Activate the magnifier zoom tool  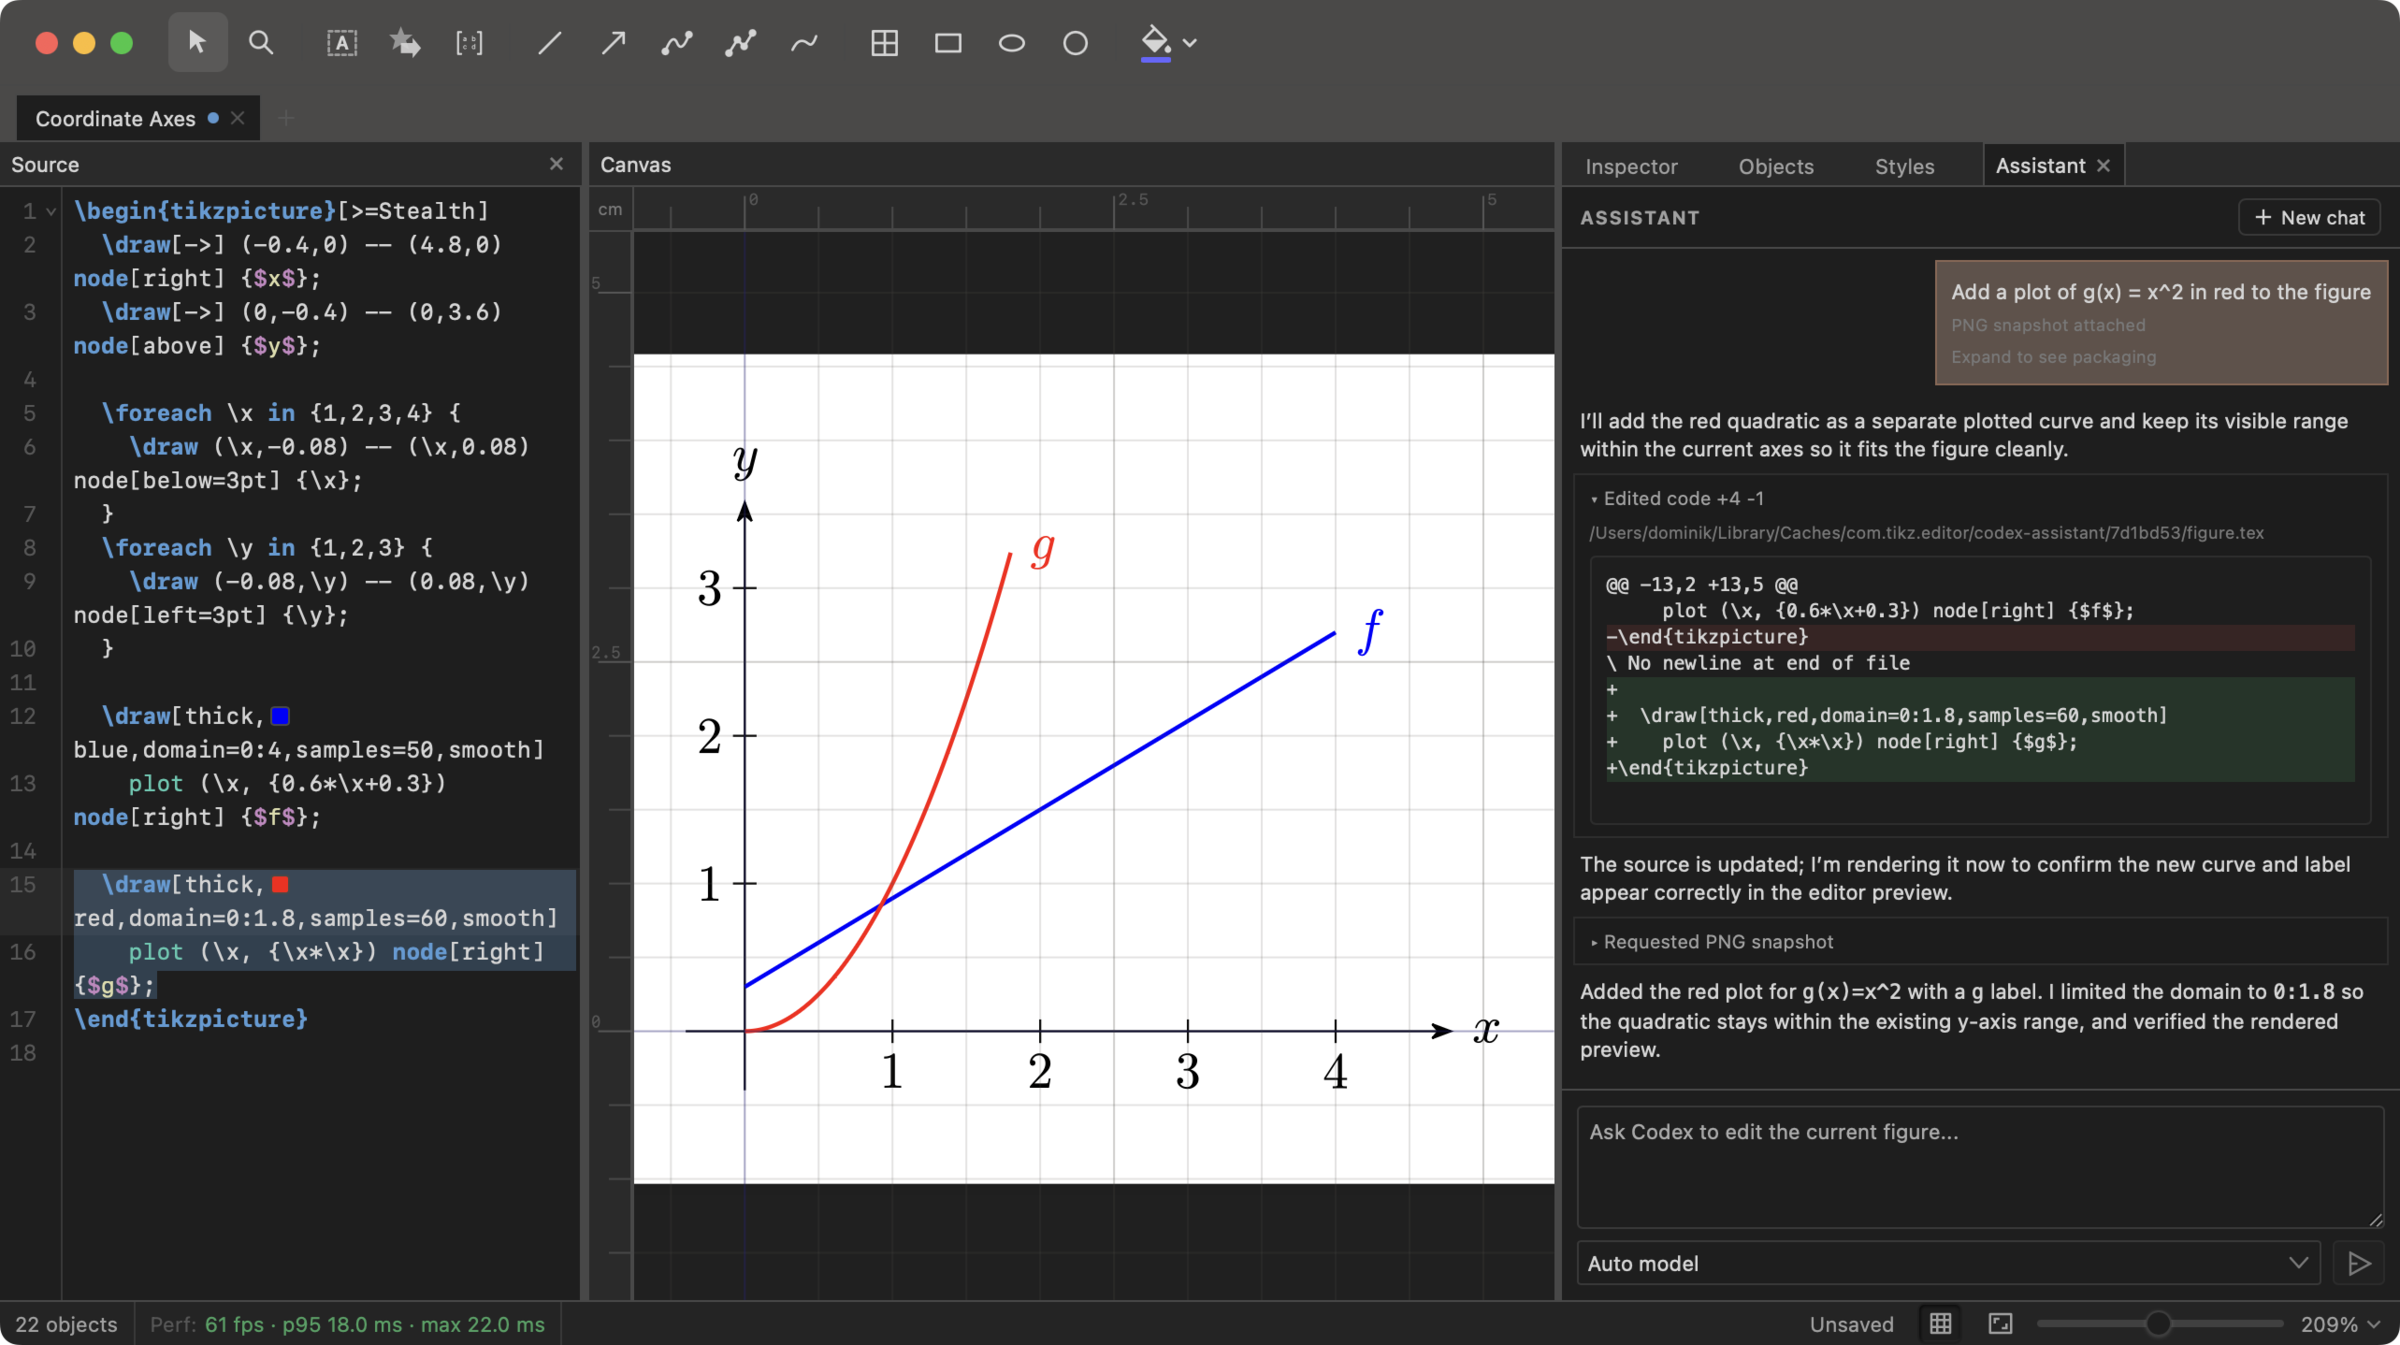261,42
